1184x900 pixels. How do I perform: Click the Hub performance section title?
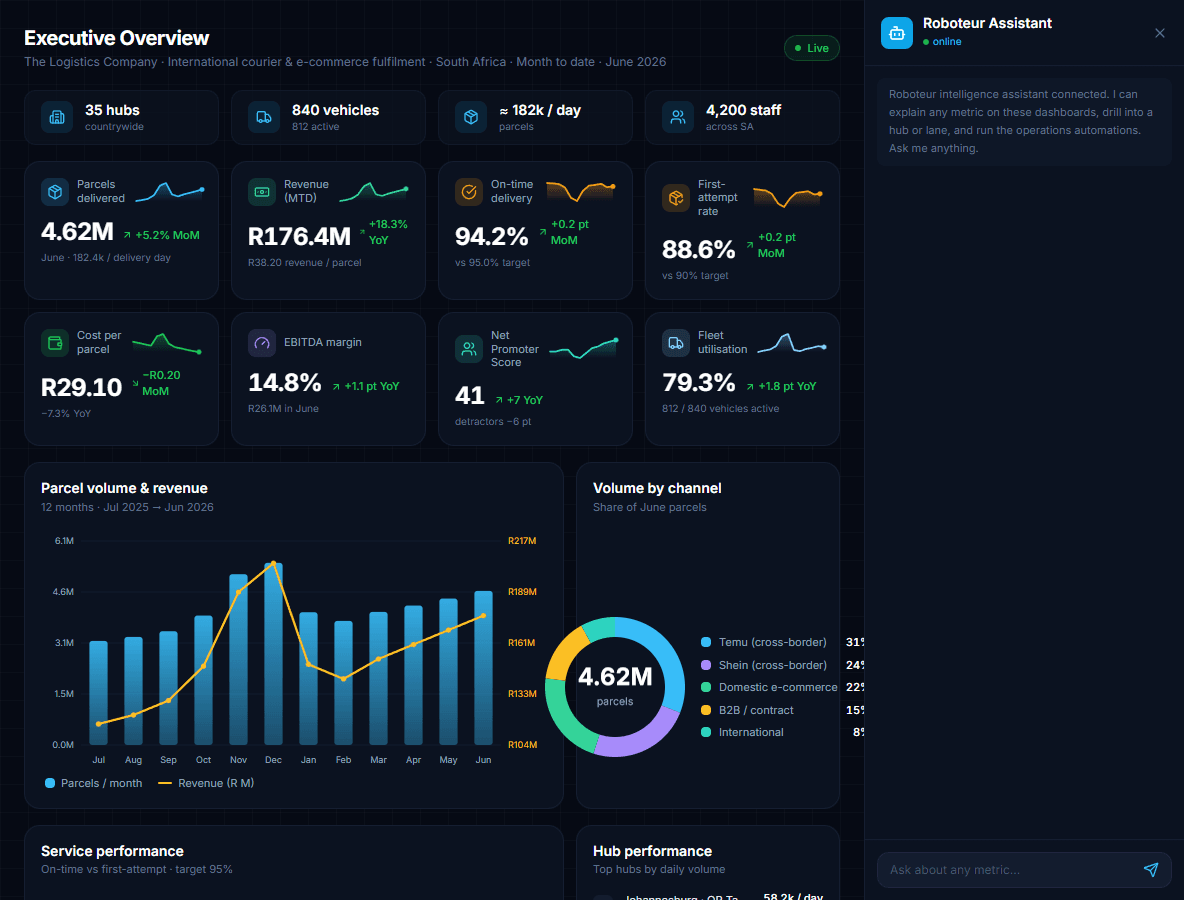[x=652, y=851]
